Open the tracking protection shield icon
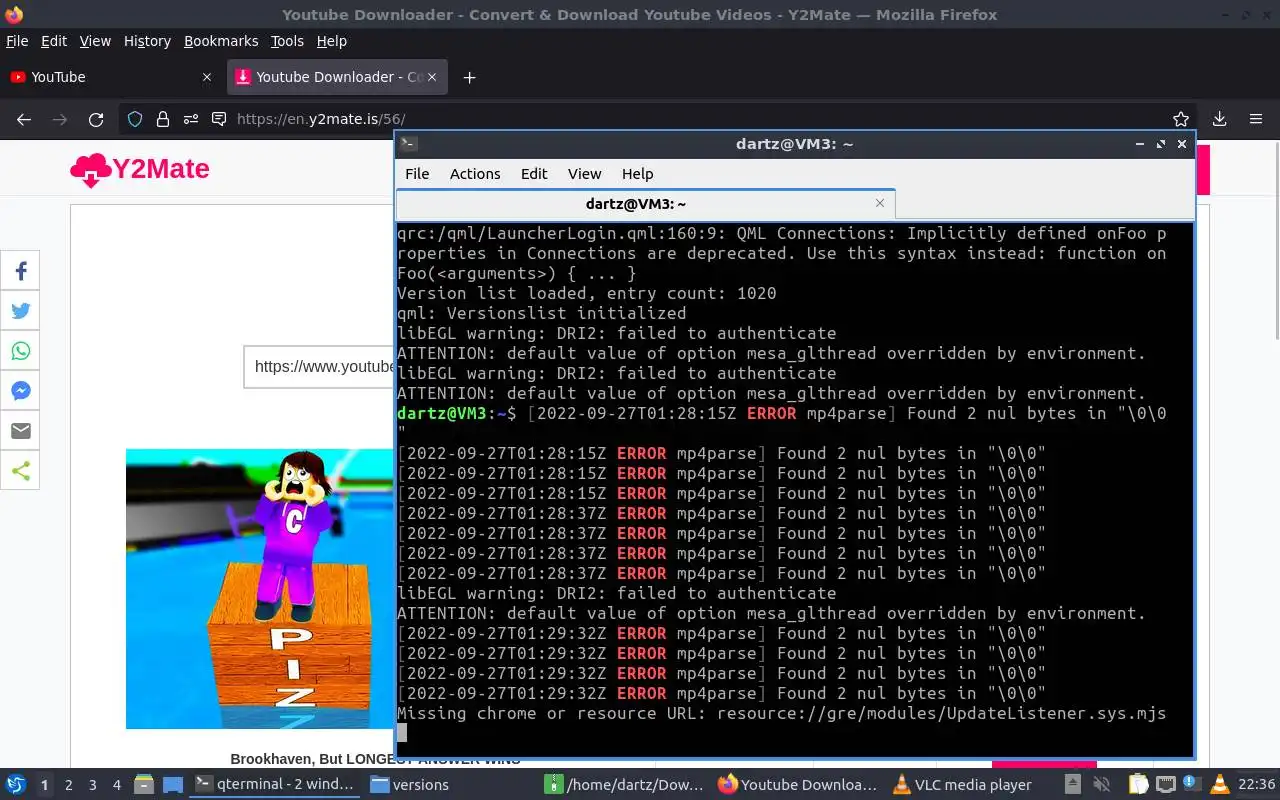The width and height of the screenshot is (1280, 800). [x=135, y=119]
